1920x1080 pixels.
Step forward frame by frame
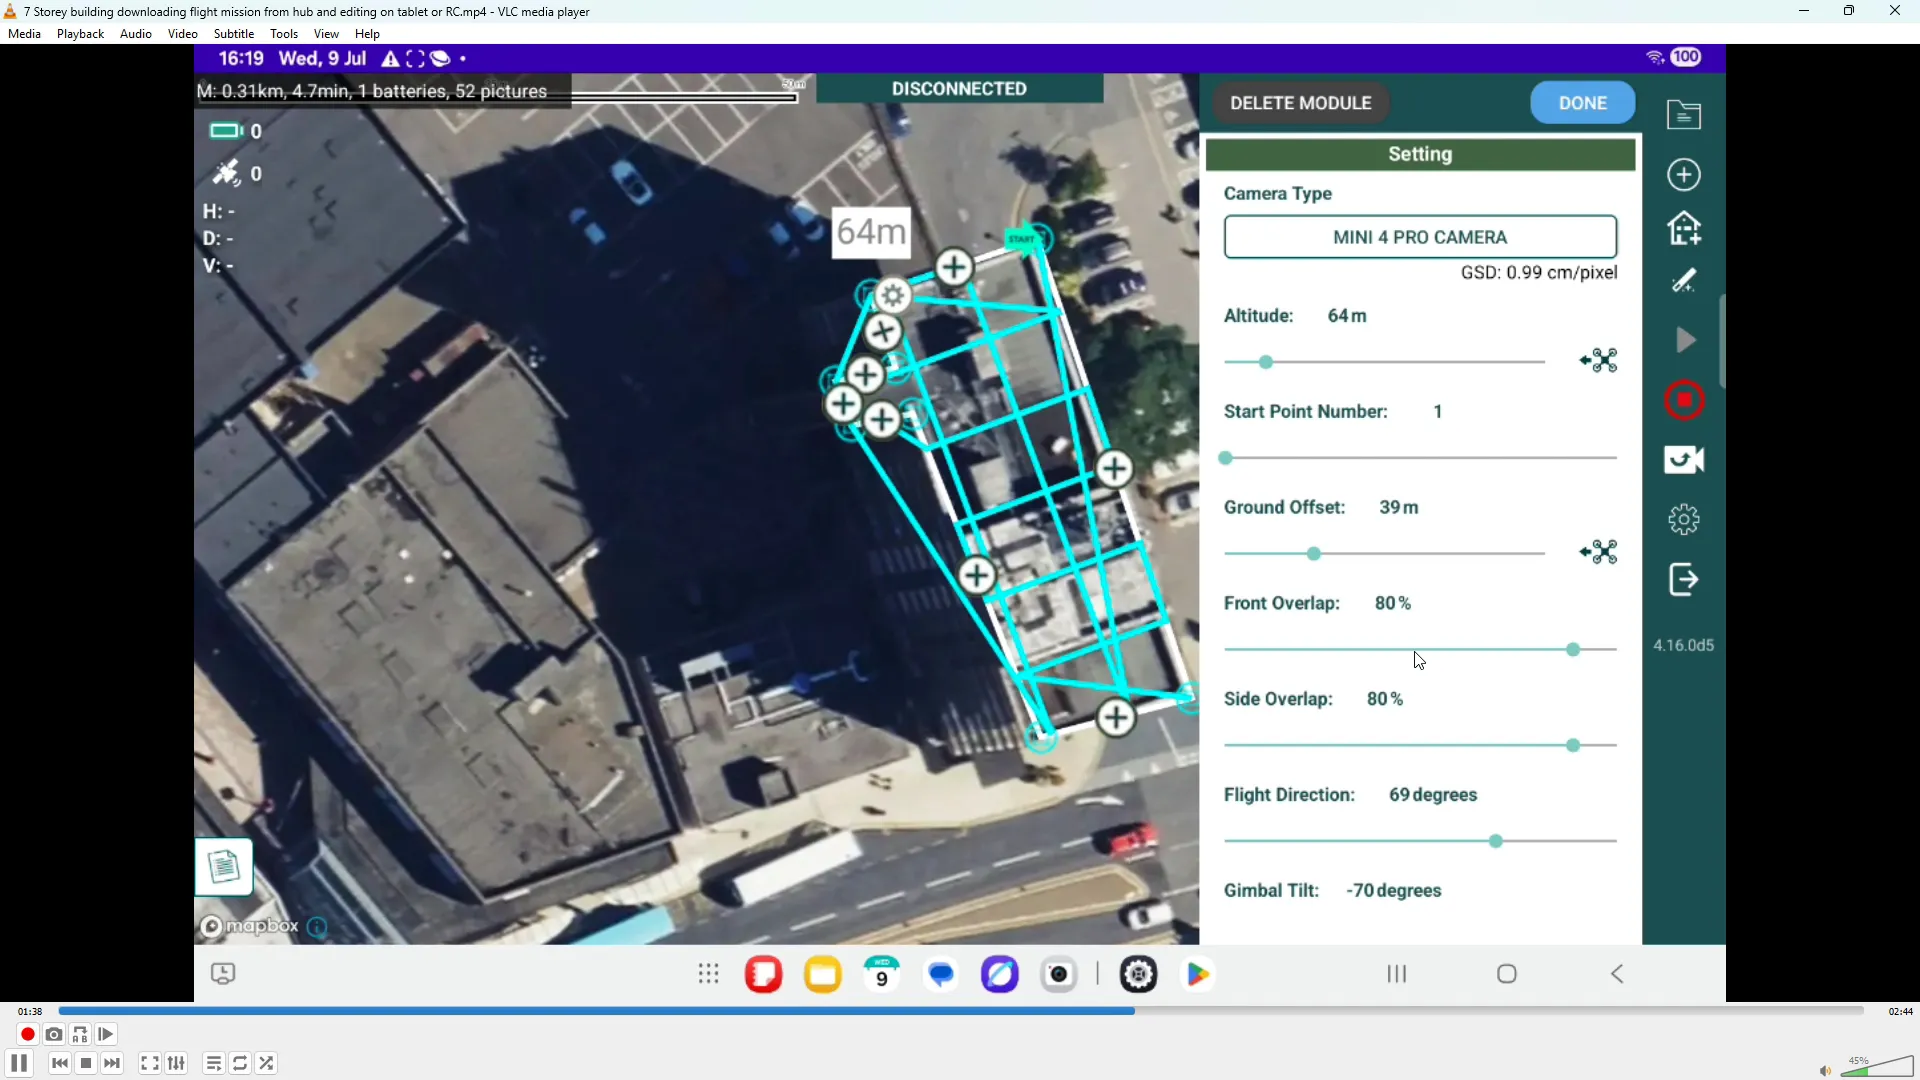[106, 1034]
